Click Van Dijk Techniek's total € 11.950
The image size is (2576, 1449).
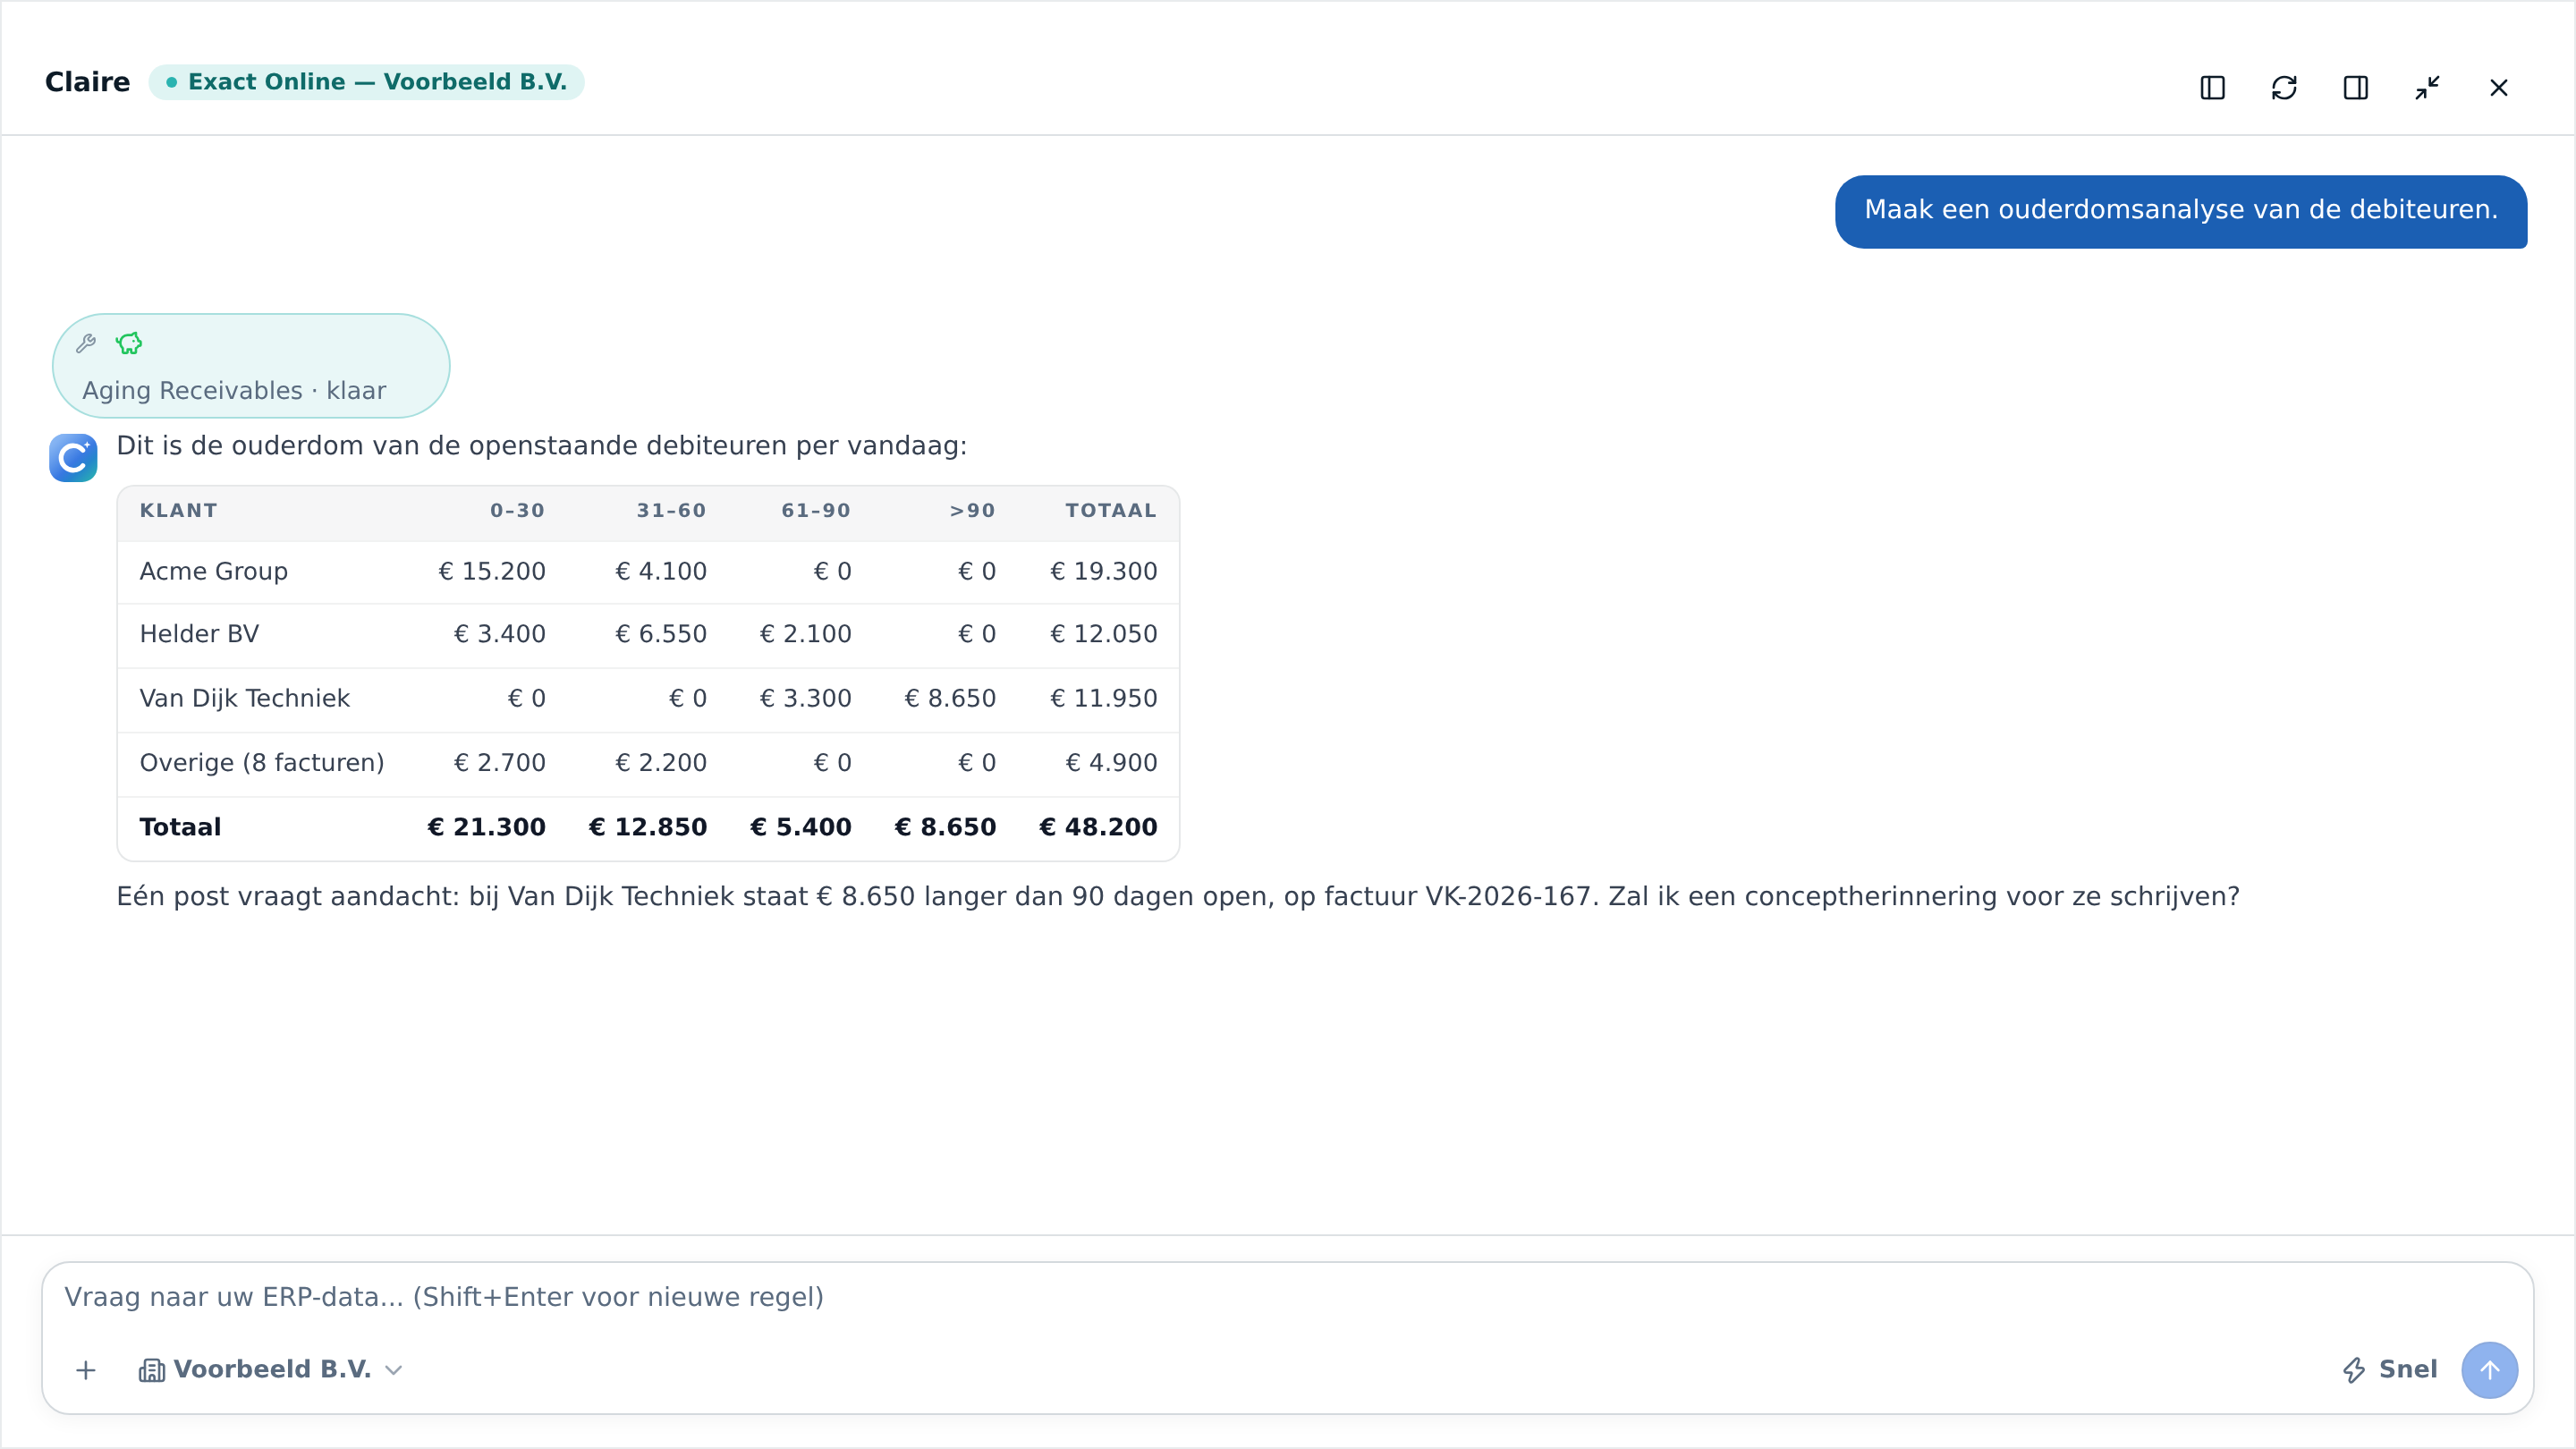[1104, 699]
